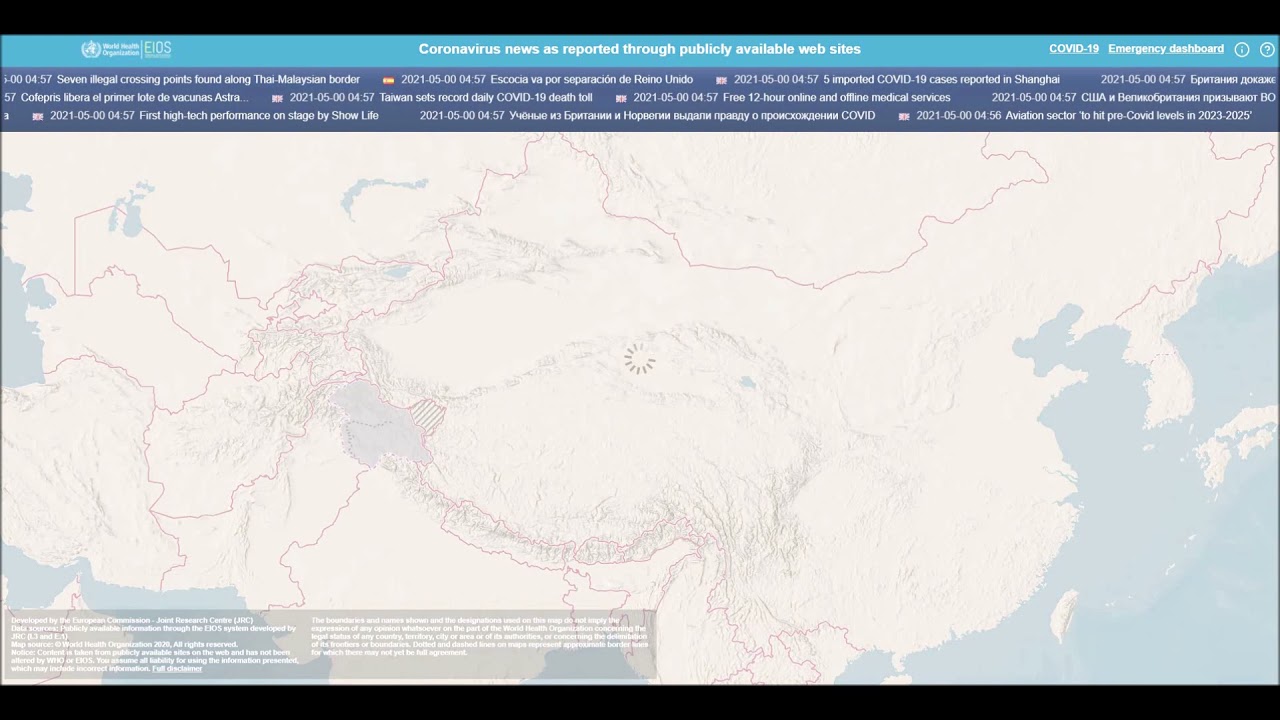Click the EIOS logo
Viewport: 1280px width, 720px height.
[158, 49]
